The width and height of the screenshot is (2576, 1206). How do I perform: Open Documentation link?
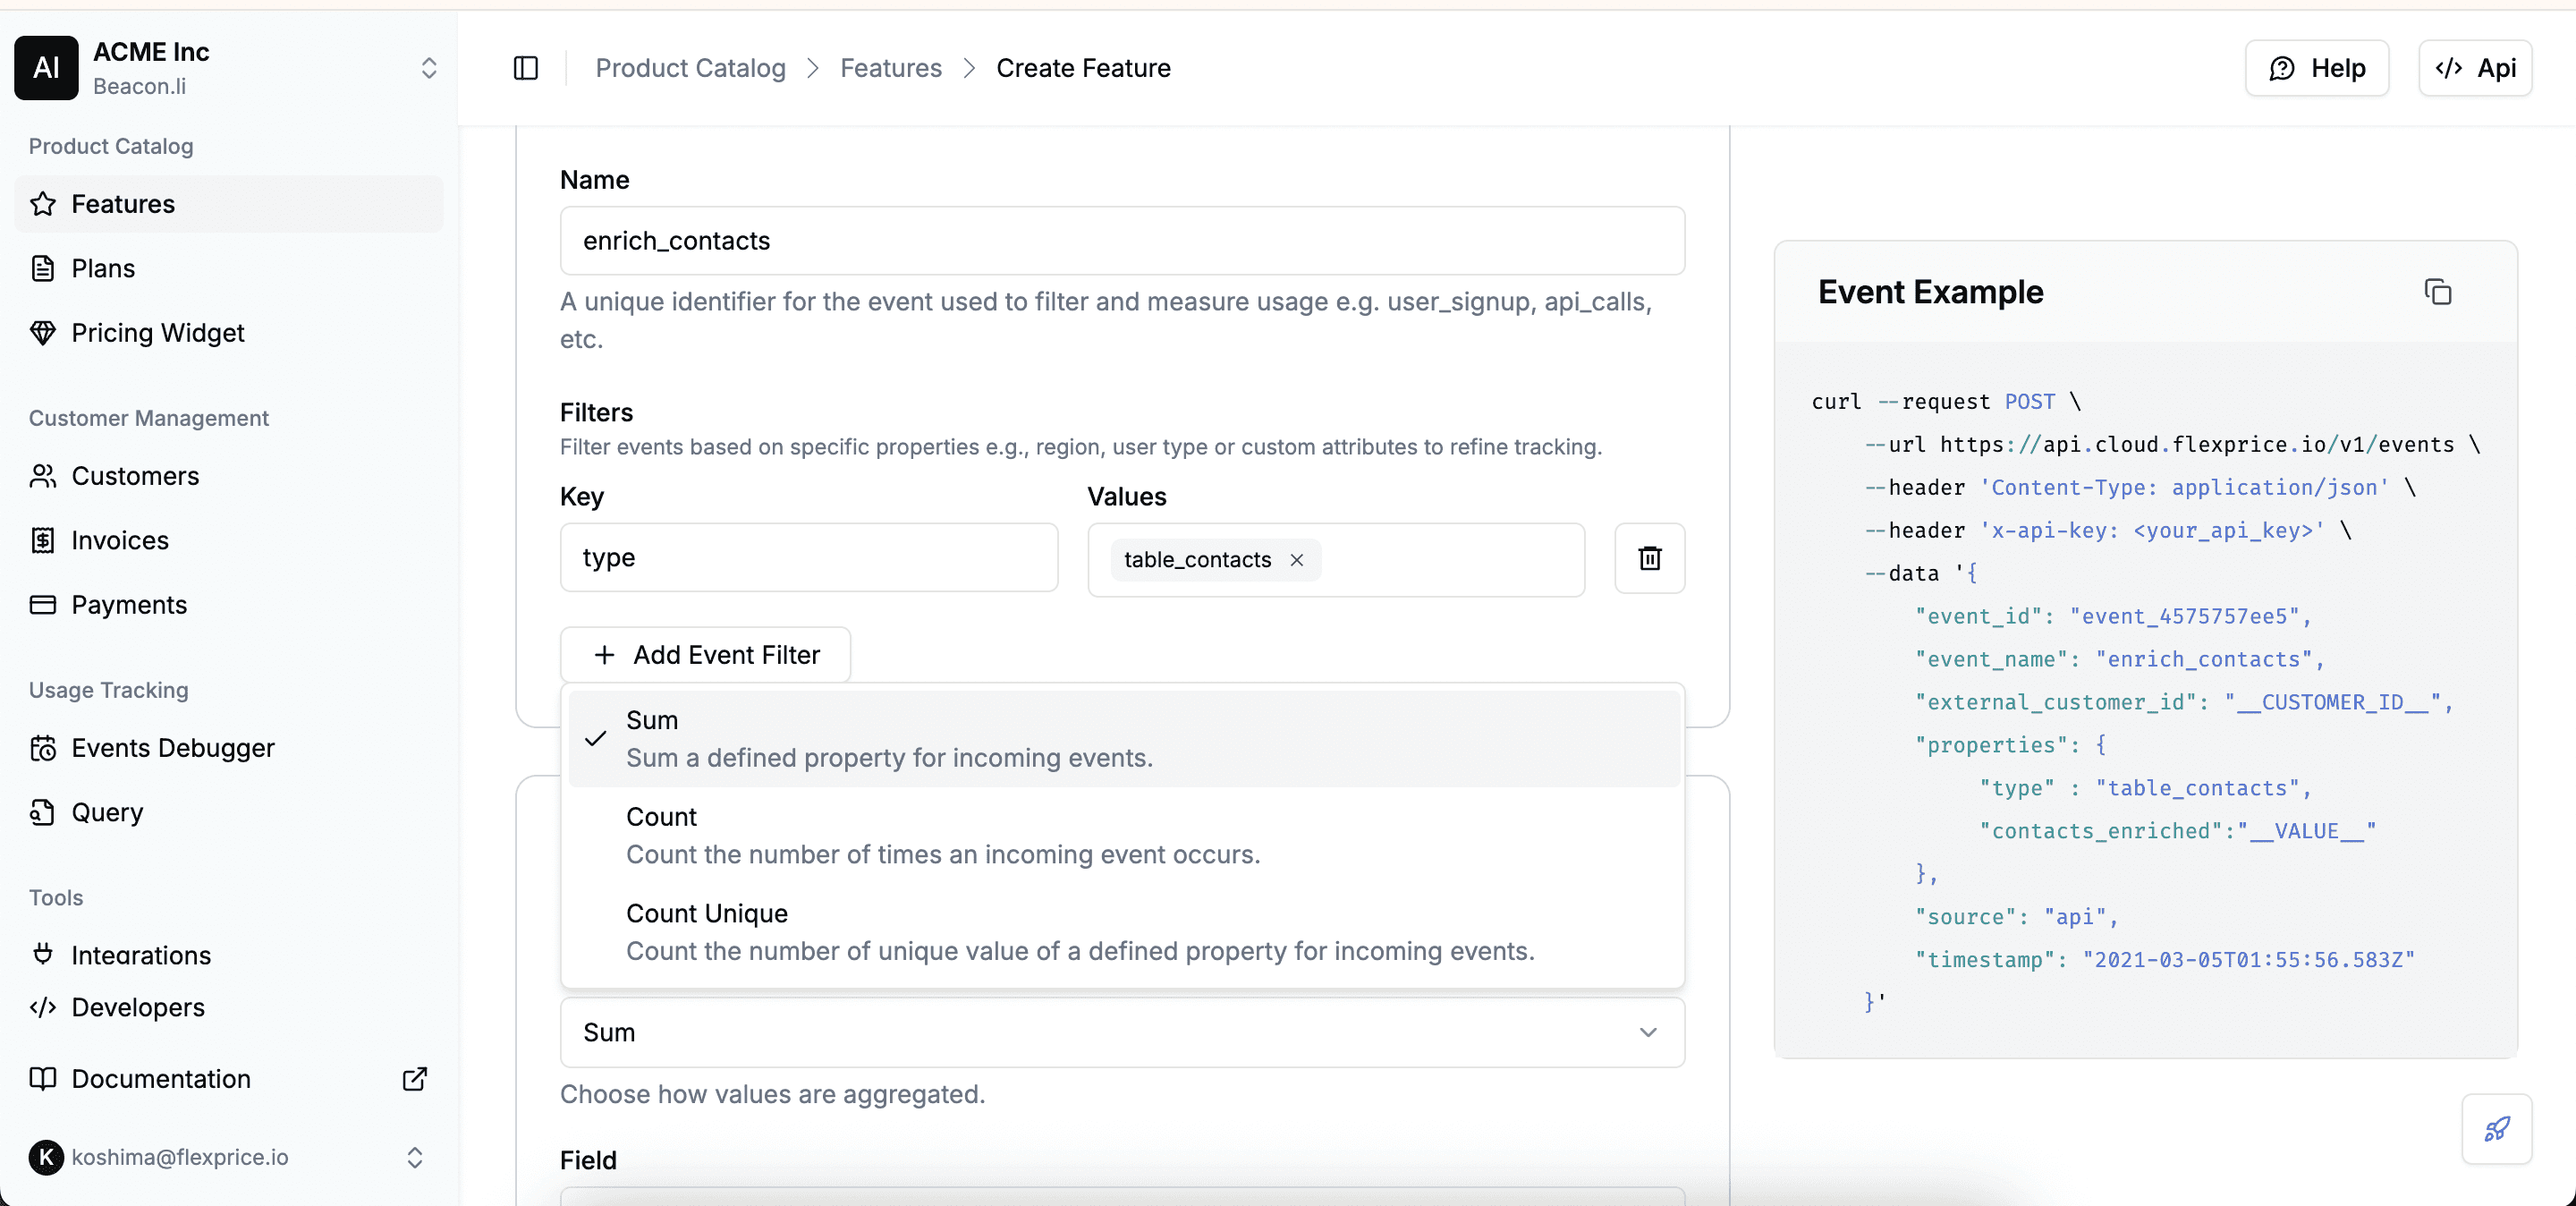pyautogui.click(x=228, y=1079)
